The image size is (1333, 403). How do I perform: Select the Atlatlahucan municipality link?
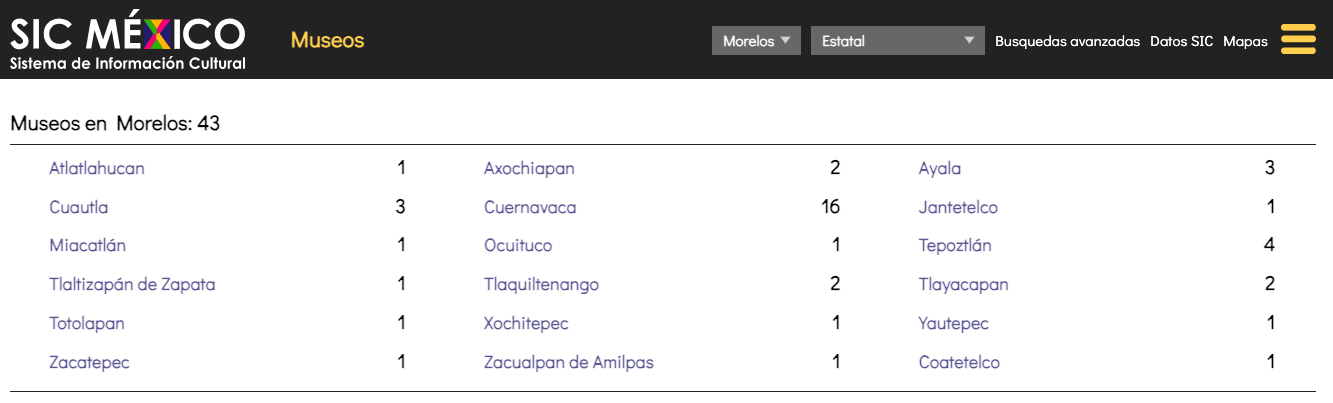97,168
